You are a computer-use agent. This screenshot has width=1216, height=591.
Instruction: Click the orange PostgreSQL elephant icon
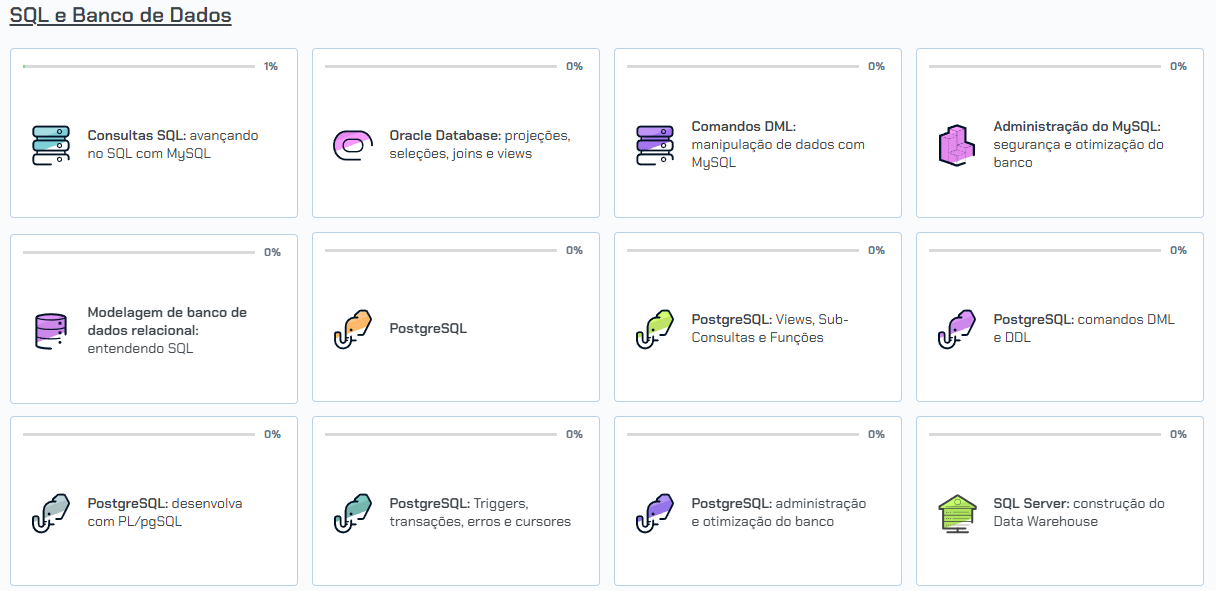[x=352, y=329]
